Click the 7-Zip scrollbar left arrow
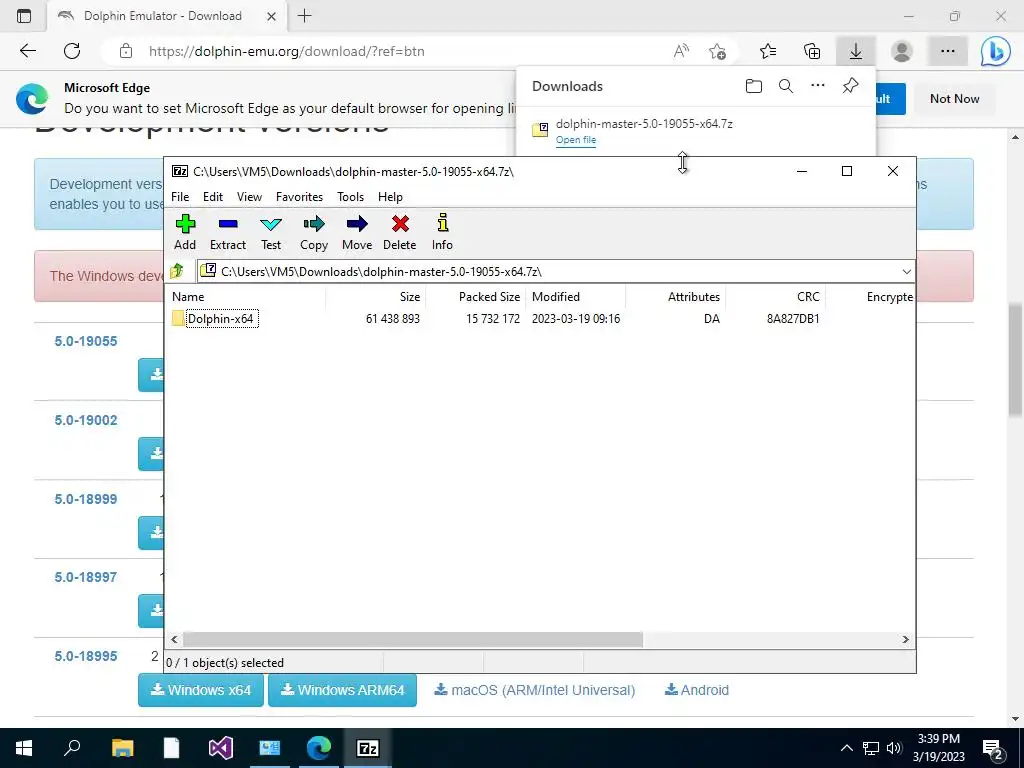This screenshot has height=768, width=1024. [x=174, y=639]
